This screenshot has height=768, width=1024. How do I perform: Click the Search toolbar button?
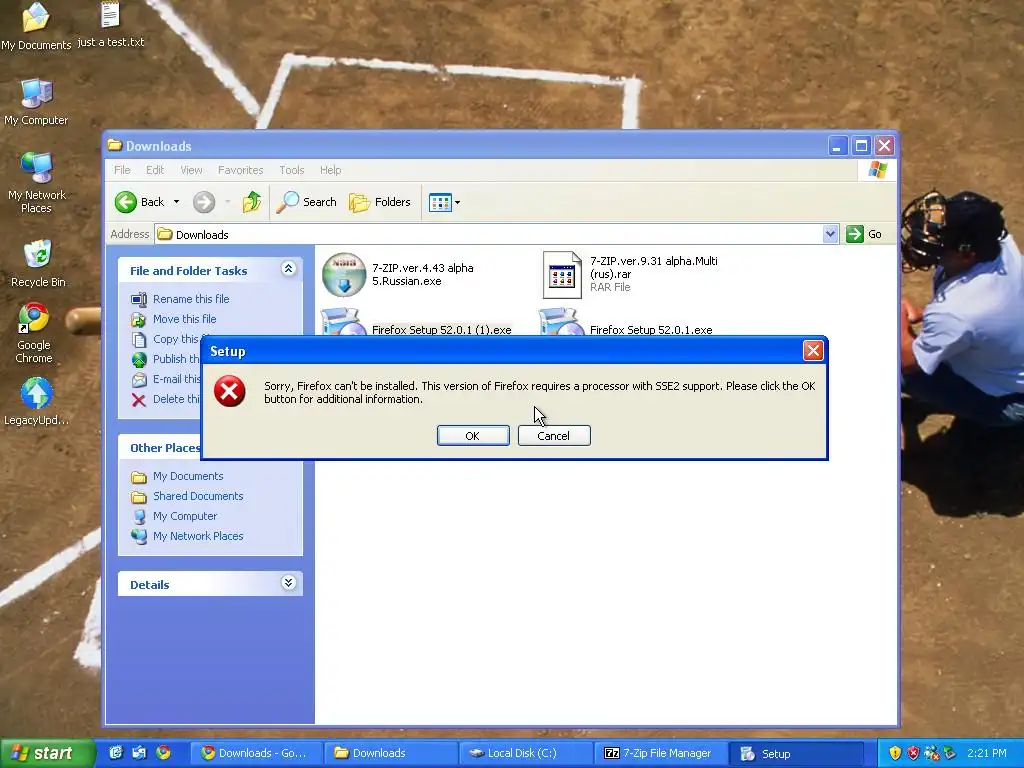pos(306,202)
